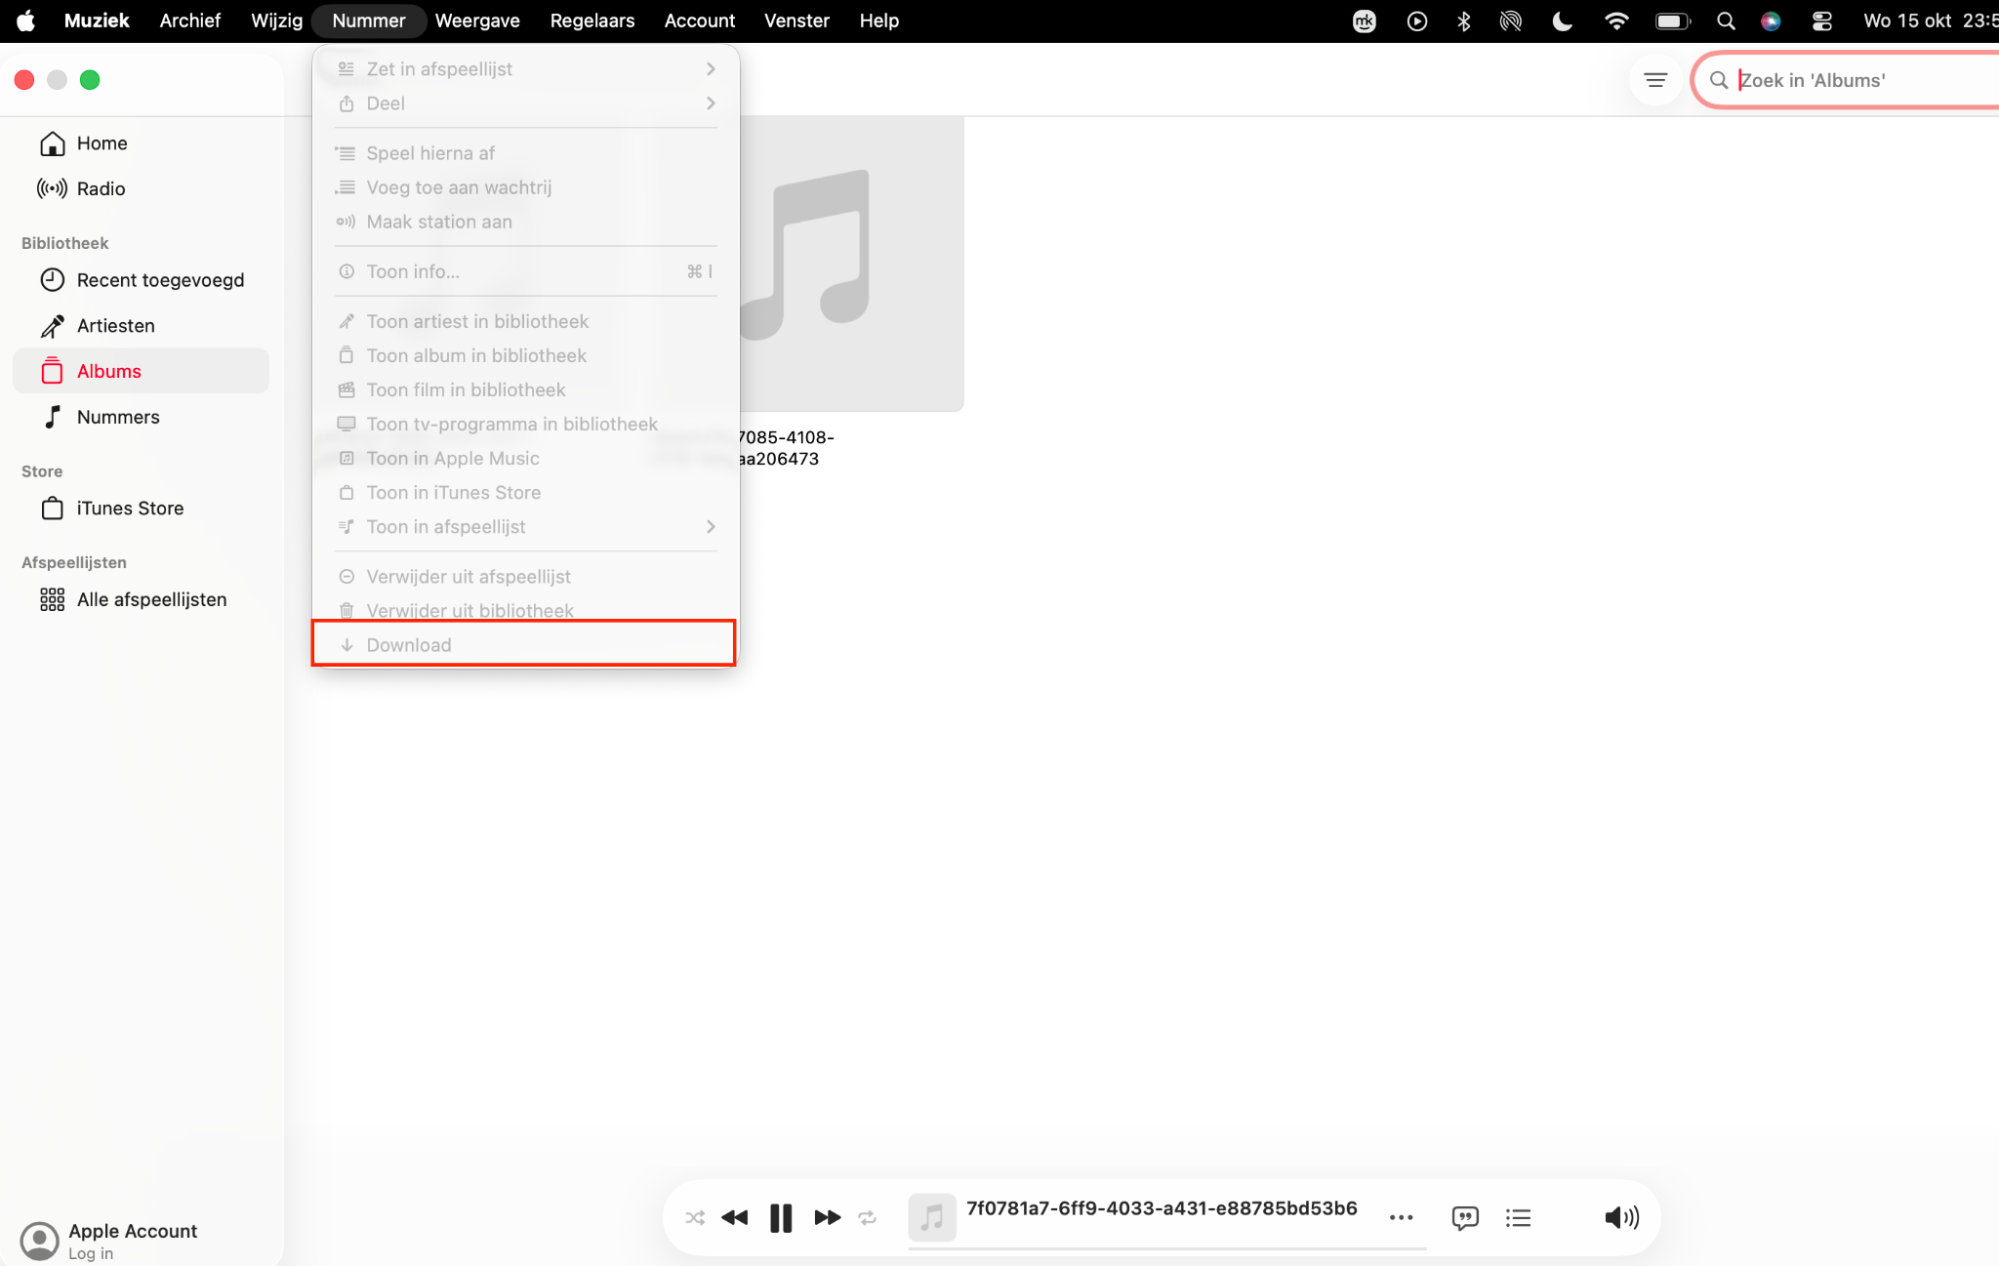Toggle repeat playback mode
Screen dimensions: 1999x1266
[867, 1217]
